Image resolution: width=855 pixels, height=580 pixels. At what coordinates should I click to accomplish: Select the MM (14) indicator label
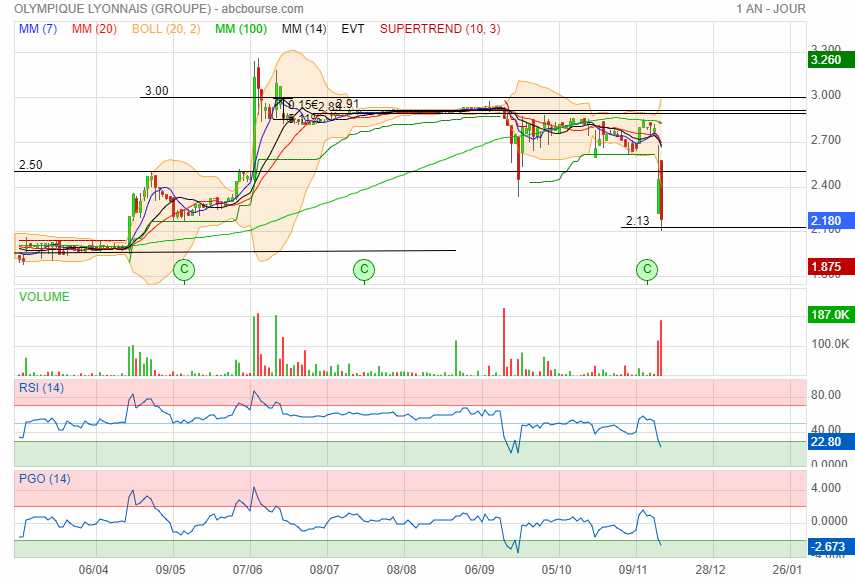[x=304, y=29]
